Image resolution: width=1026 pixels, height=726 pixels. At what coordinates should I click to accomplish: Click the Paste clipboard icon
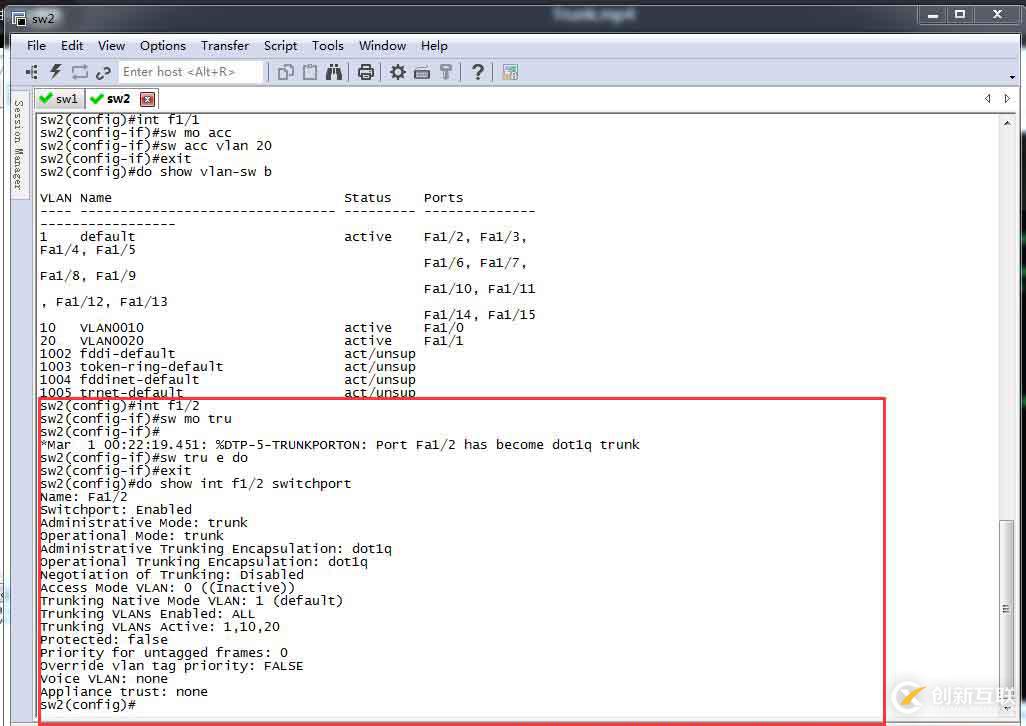click(x=310, y=72)
